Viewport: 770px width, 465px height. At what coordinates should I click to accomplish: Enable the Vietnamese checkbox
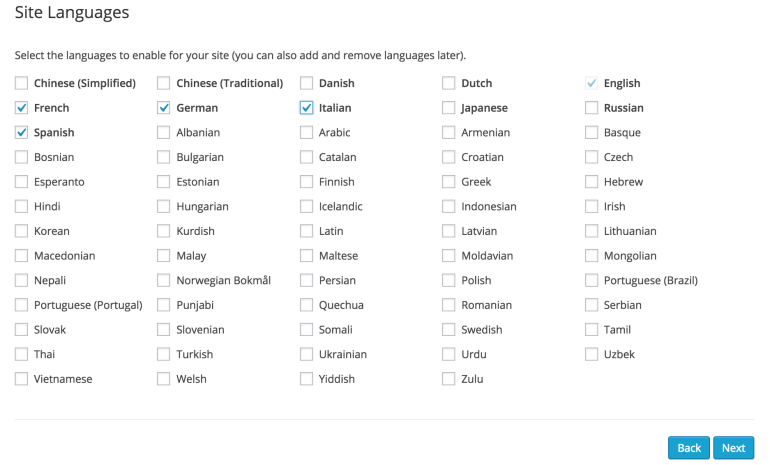tap(21, 379)
